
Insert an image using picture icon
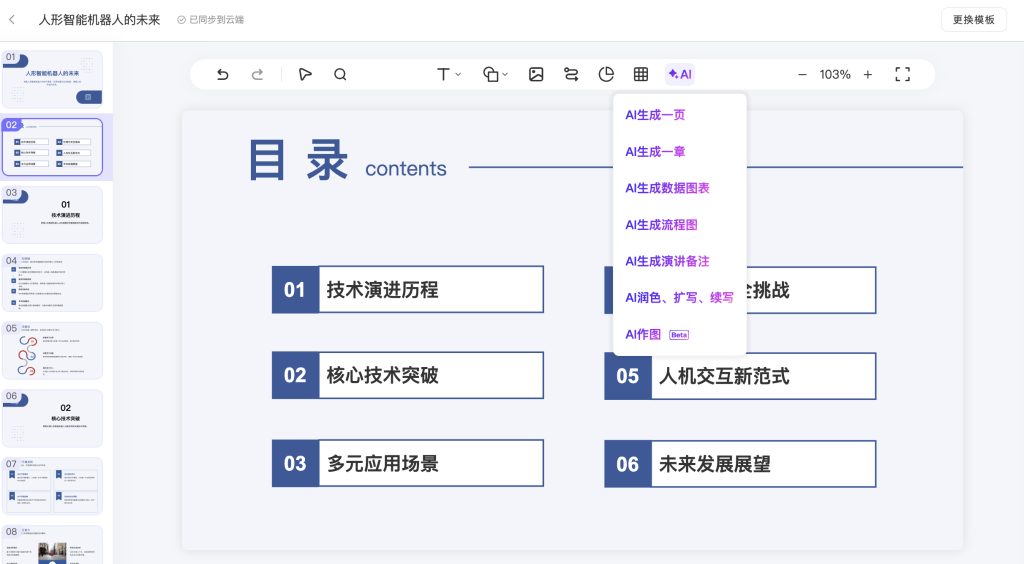[536, 74]
